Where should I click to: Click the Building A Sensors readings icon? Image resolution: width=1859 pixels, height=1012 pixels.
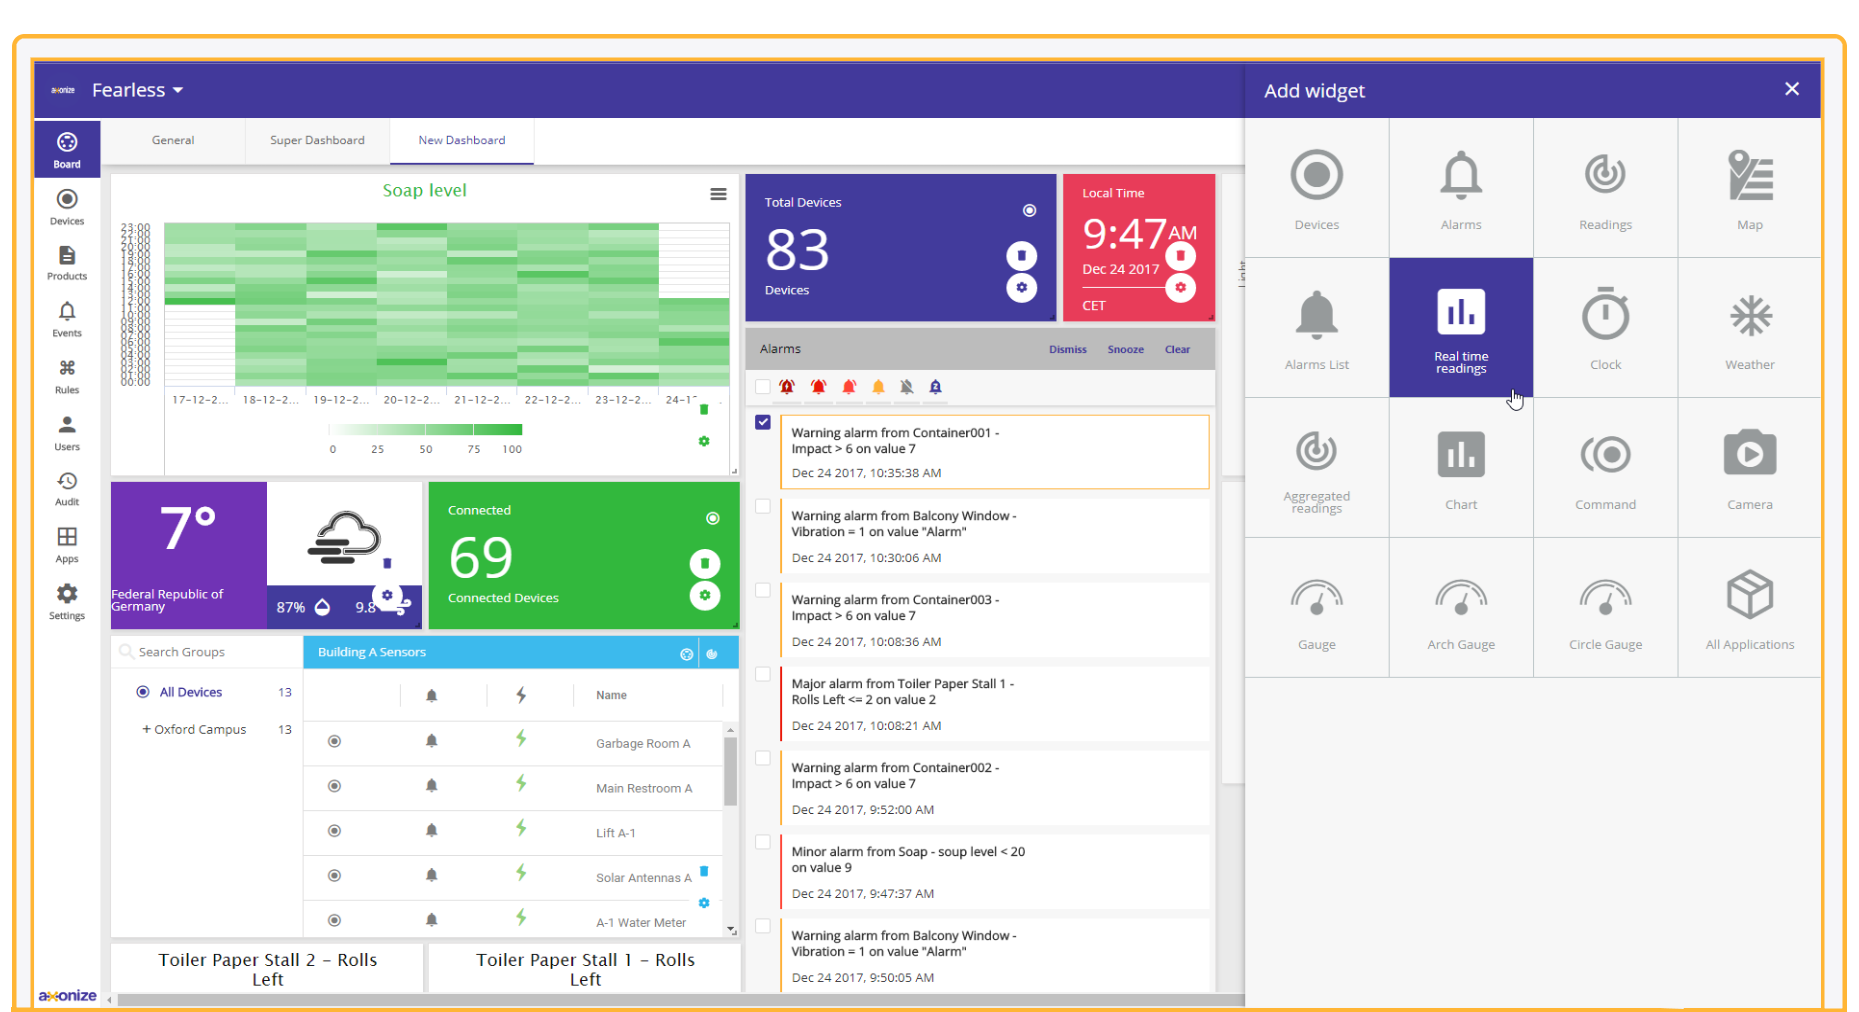tap(712, 654)
